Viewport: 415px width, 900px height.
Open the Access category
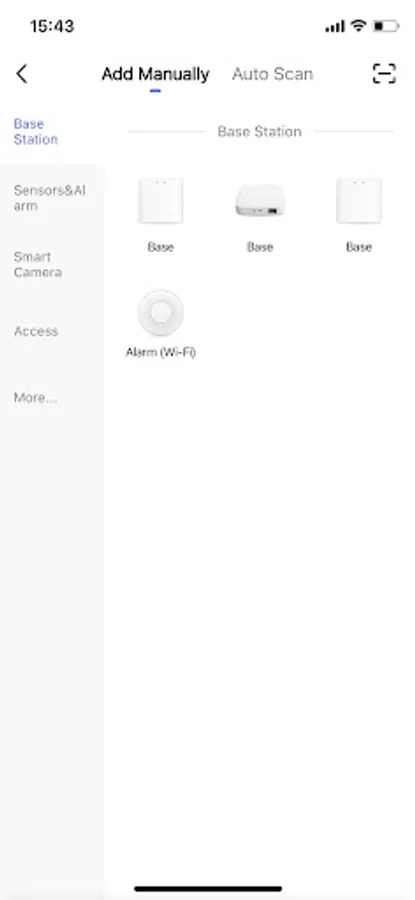point(36,331)
